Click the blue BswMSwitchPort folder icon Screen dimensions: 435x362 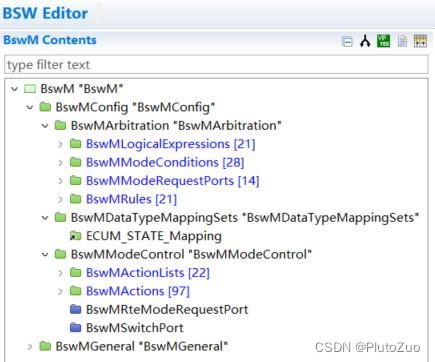coord(76,328)
